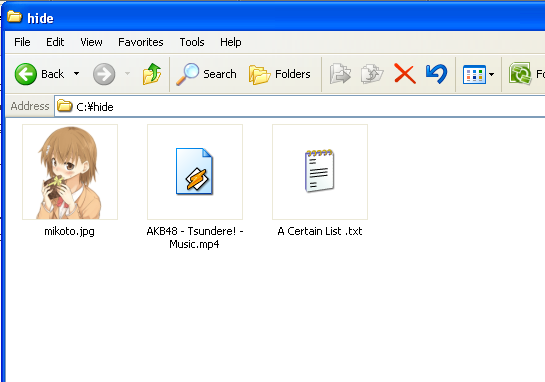The image size is (545, 382).
Task: Click the Search magnifier button
Action: [x=206, y=74]
